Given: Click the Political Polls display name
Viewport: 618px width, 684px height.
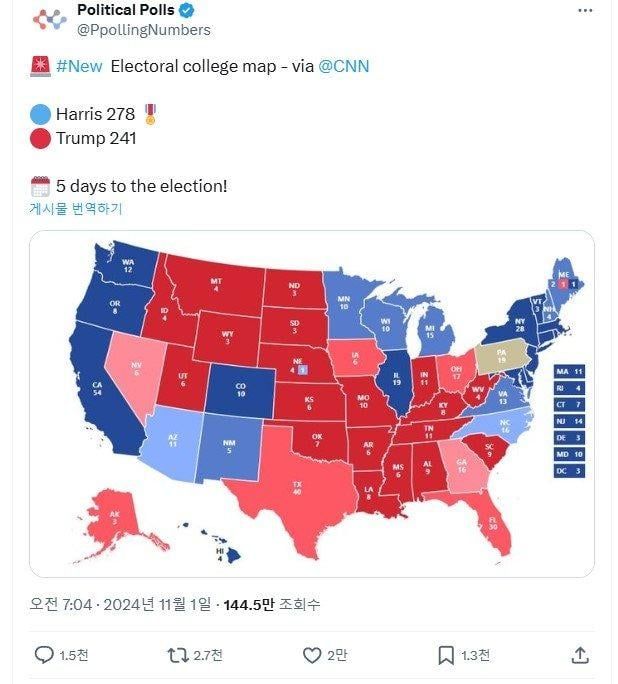Looking at the screenshot, I should coord(125,10).
